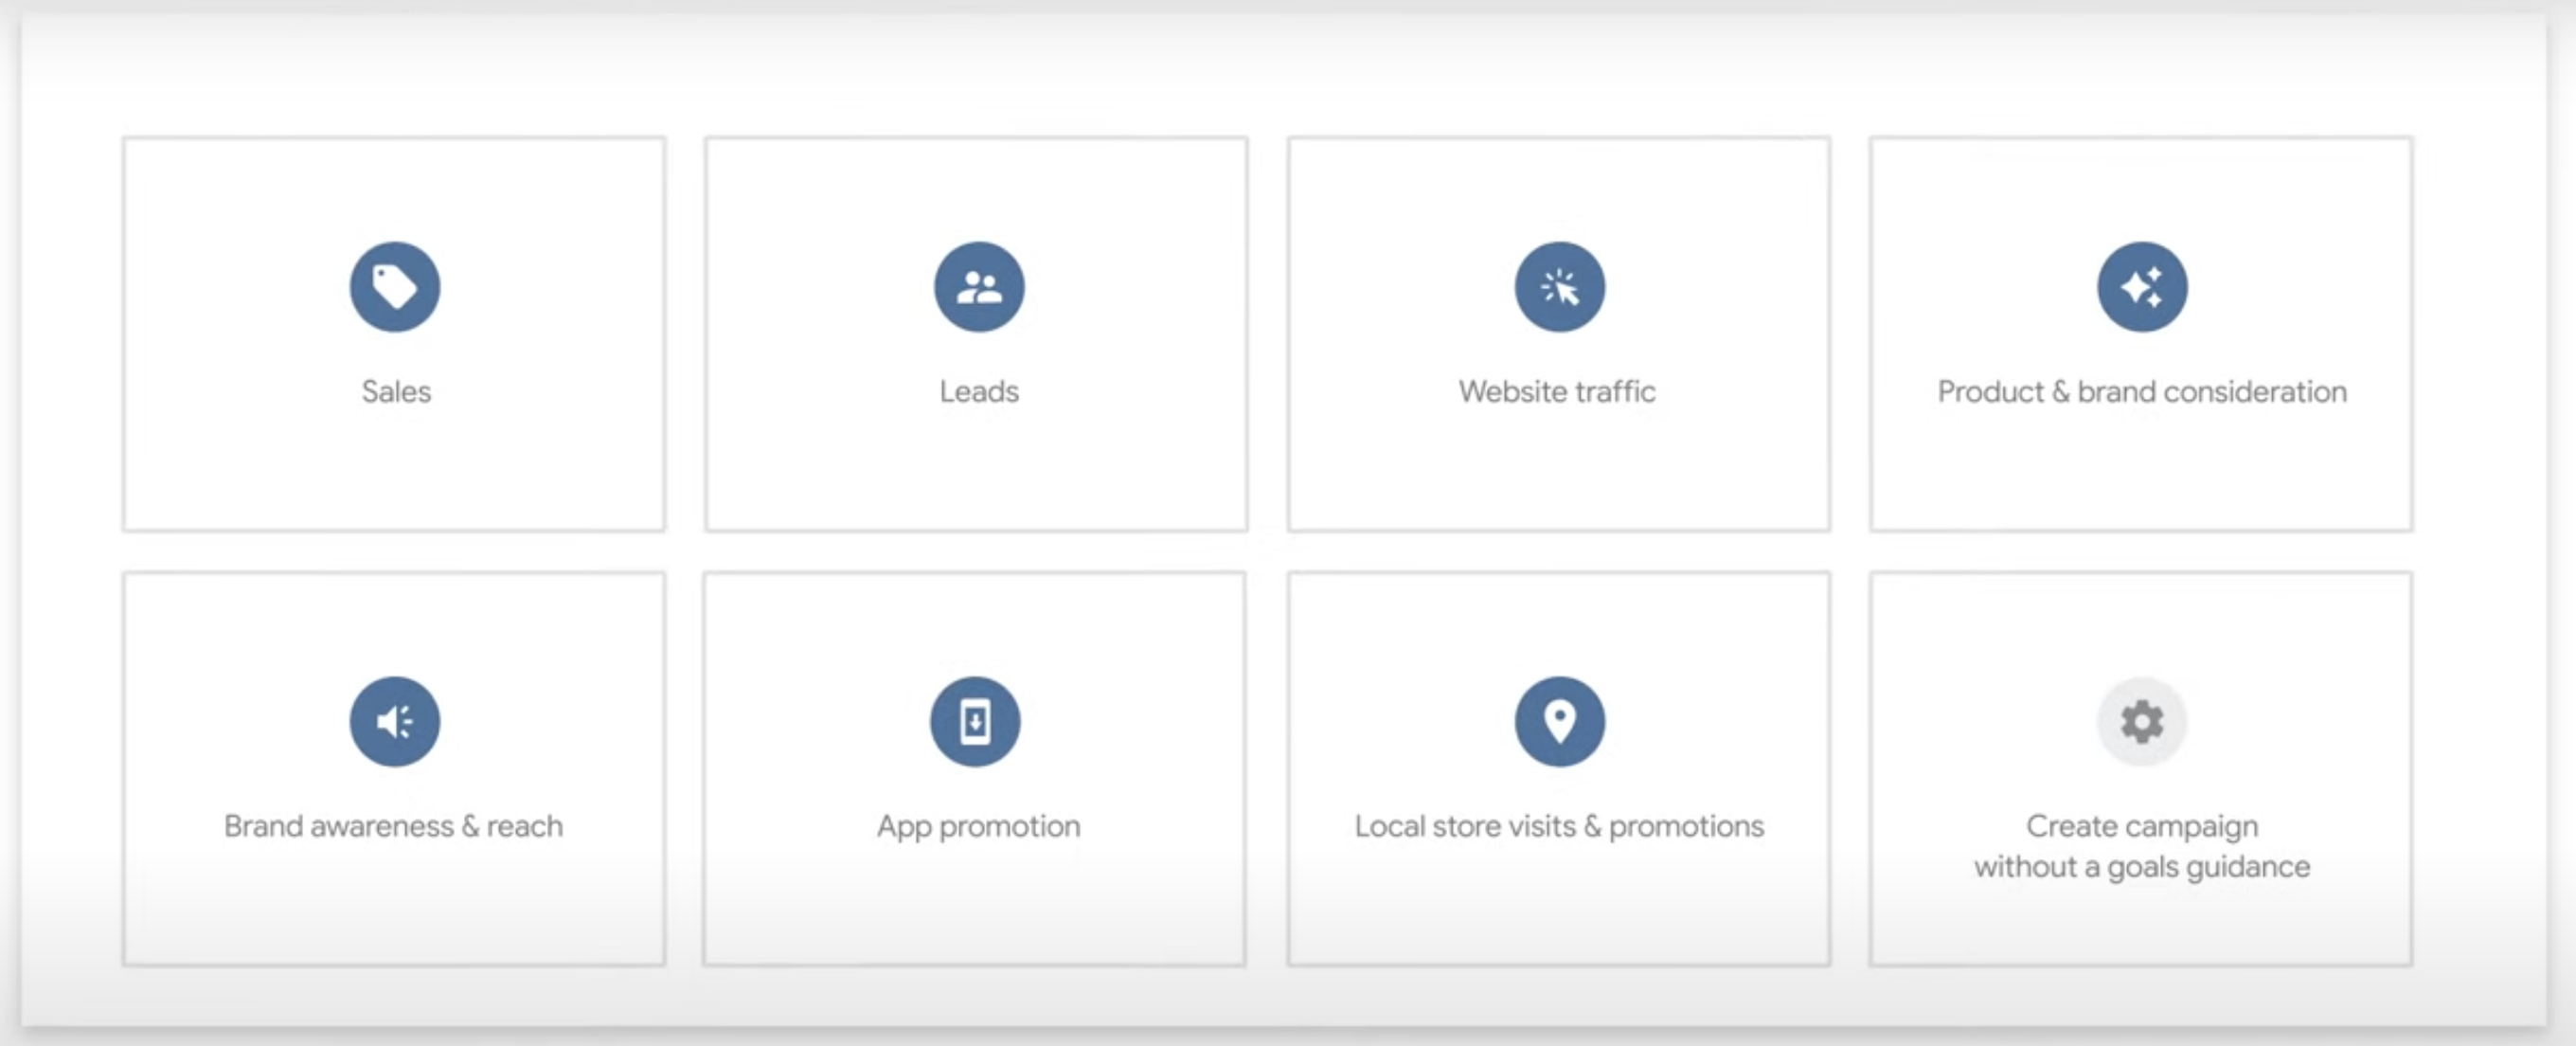Click the sparkle icon for brand consideration

(x=2141, y=287)
